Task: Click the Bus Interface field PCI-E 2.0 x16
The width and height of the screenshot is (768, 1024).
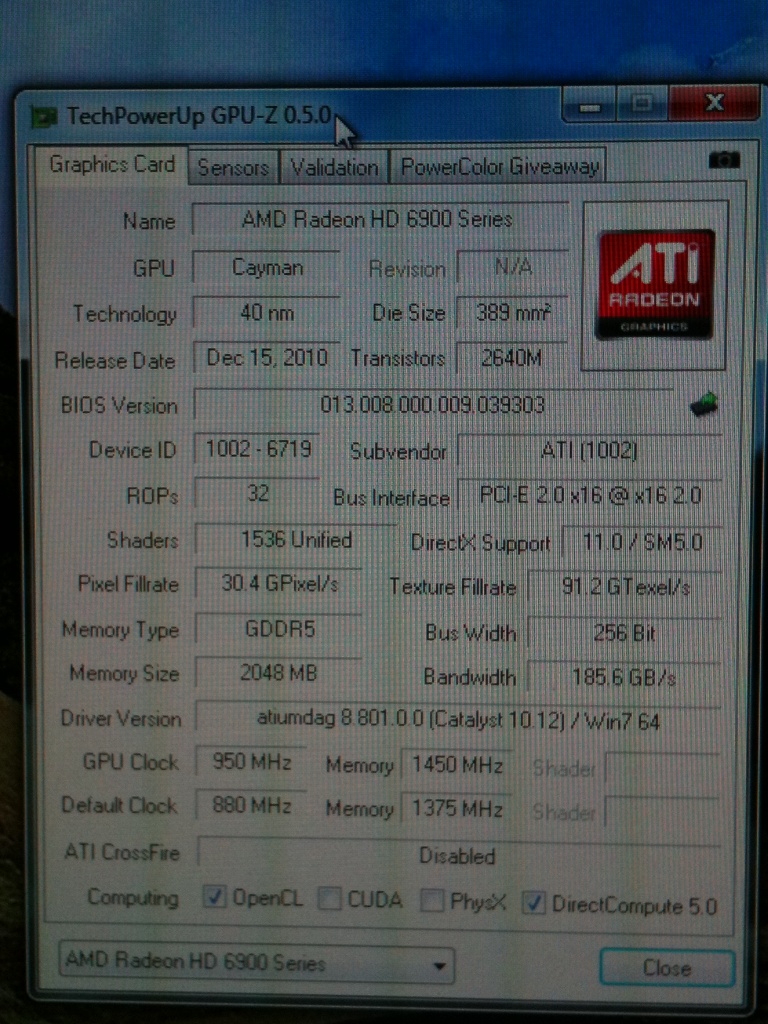Action: (x=589, y=495)
